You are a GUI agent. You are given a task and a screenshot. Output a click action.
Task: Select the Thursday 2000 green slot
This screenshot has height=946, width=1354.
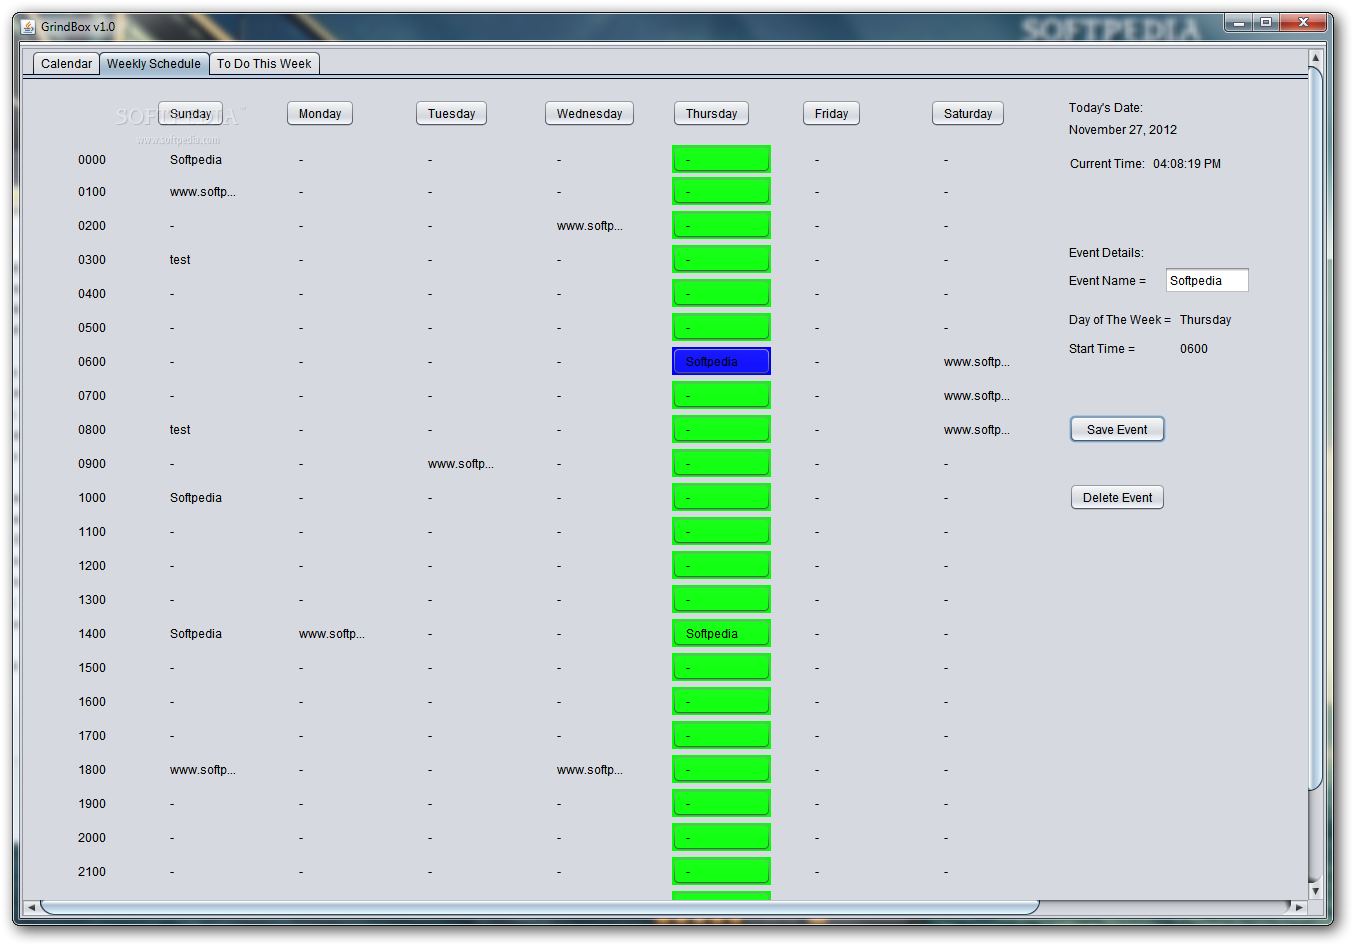click(721, 838)
